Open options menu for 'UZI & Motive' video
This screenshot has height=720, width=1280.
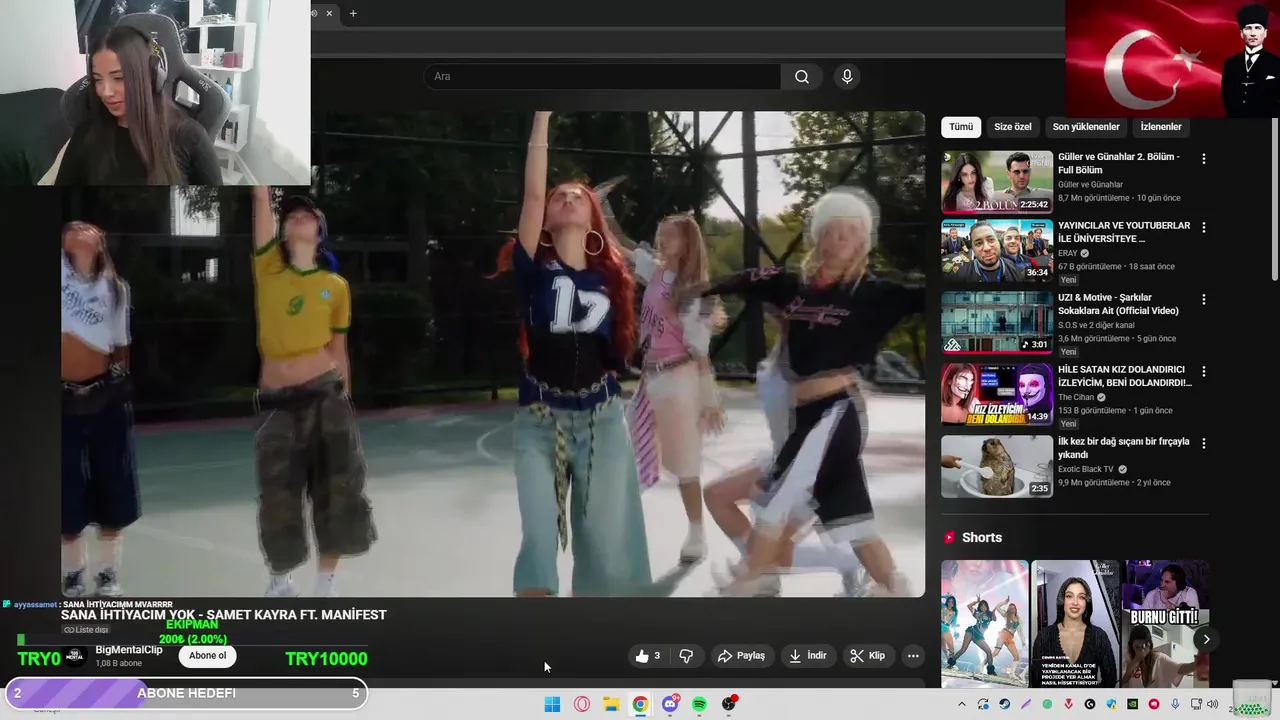pyautogui.click(x=1203, y=300)
